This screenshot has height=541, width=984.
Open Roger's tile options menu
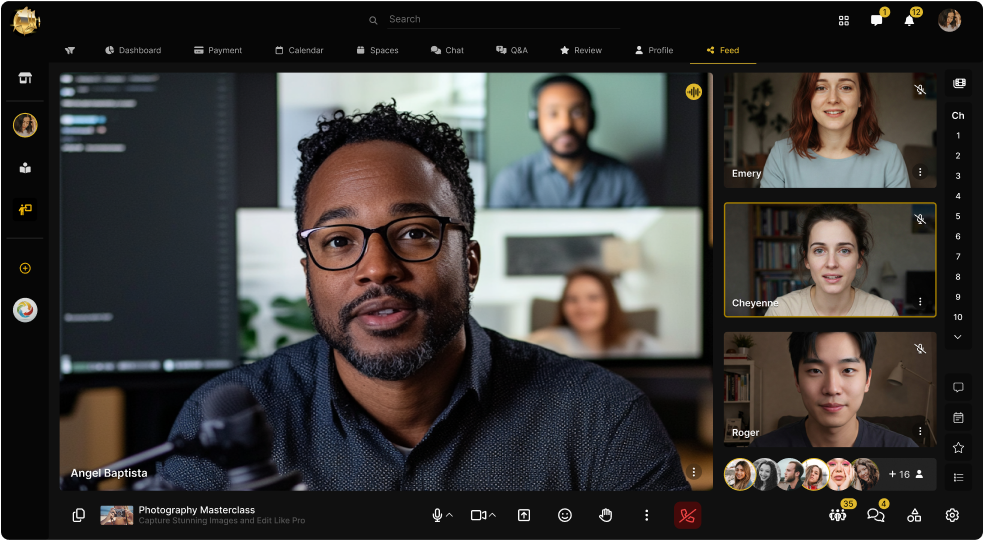point(920,431)
